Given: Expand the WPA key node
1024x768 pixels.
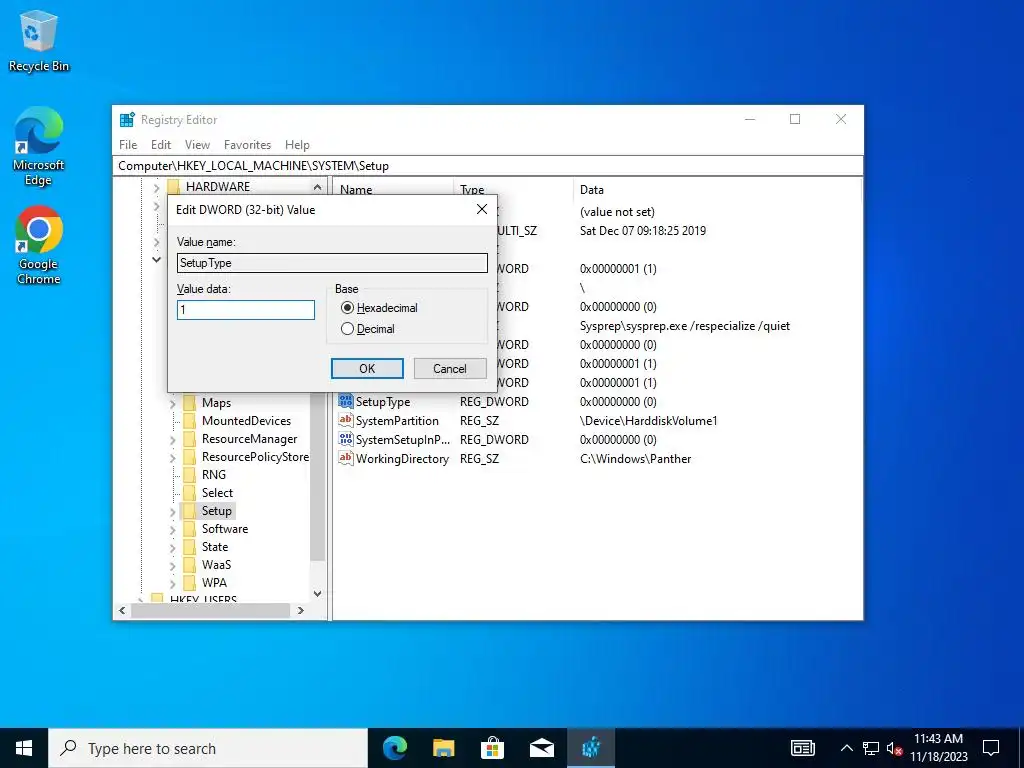Looking at the screenshot, I should (x=172, y=583).
